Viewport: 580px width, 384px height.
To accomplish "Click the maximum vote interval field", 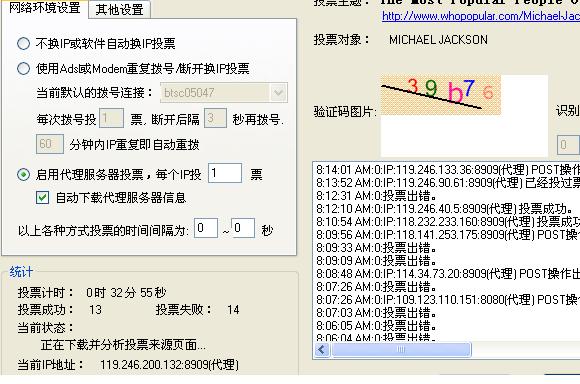I will [243, 228].
